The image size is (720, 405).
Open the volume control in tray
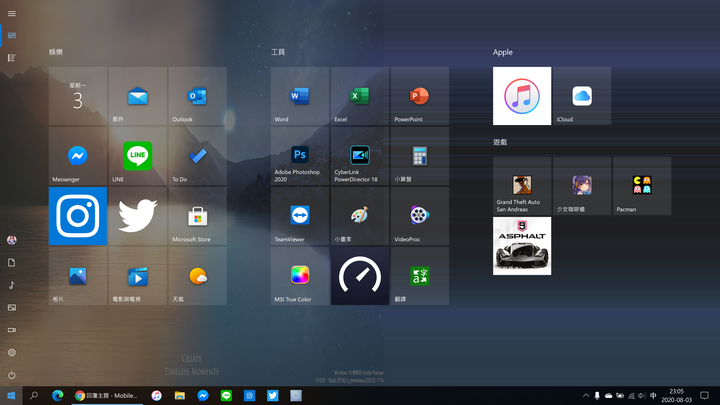tap(642, 395)
